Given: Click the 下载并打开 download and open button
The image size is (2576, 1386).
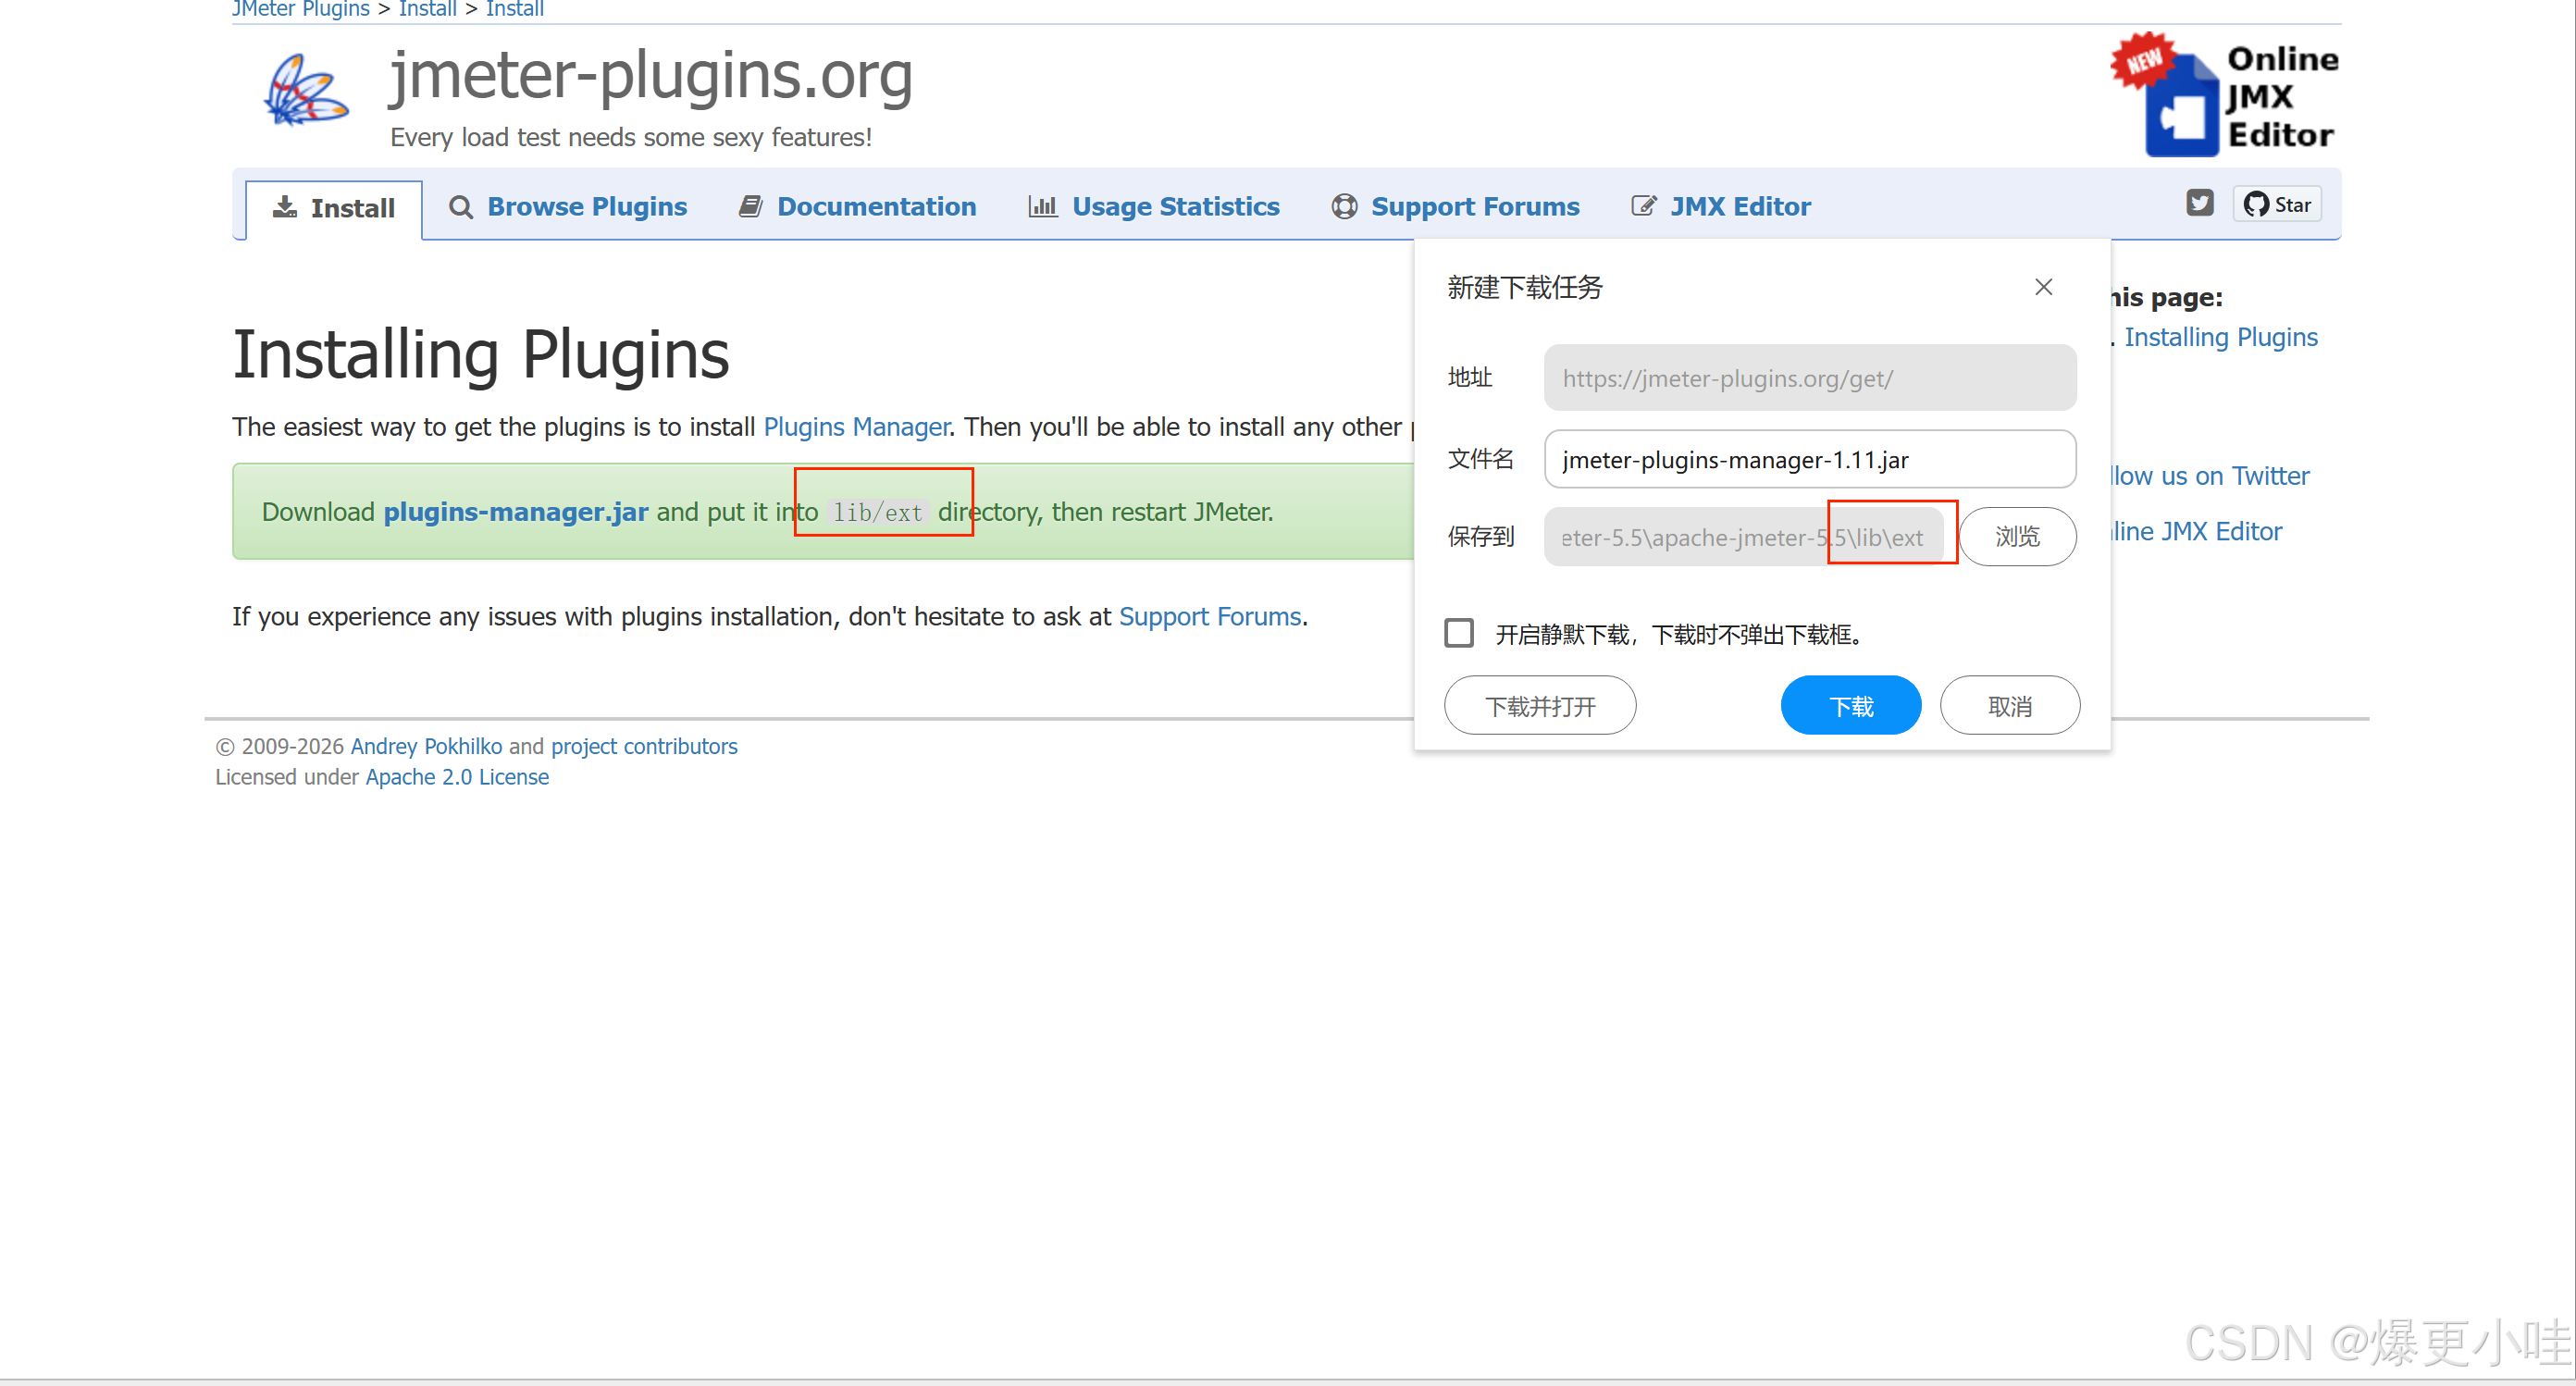Looking at the screenshot, I should (1539, 706).
